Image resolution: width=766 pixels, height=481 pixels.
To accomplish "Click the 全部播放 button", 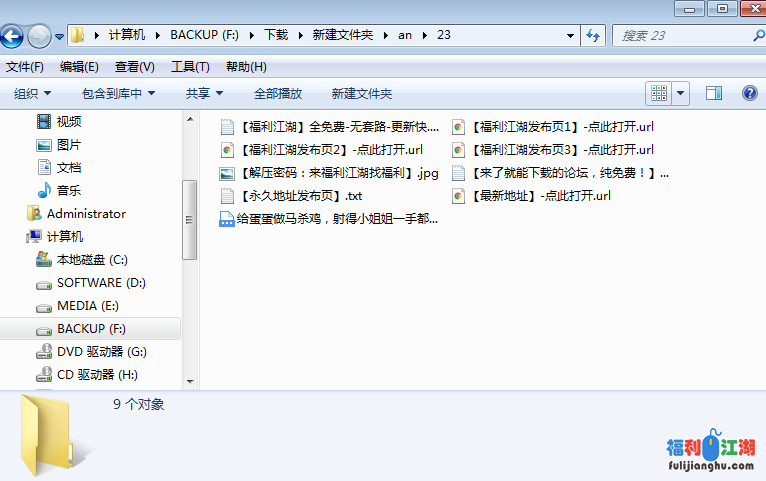I will tap(278, 94).
